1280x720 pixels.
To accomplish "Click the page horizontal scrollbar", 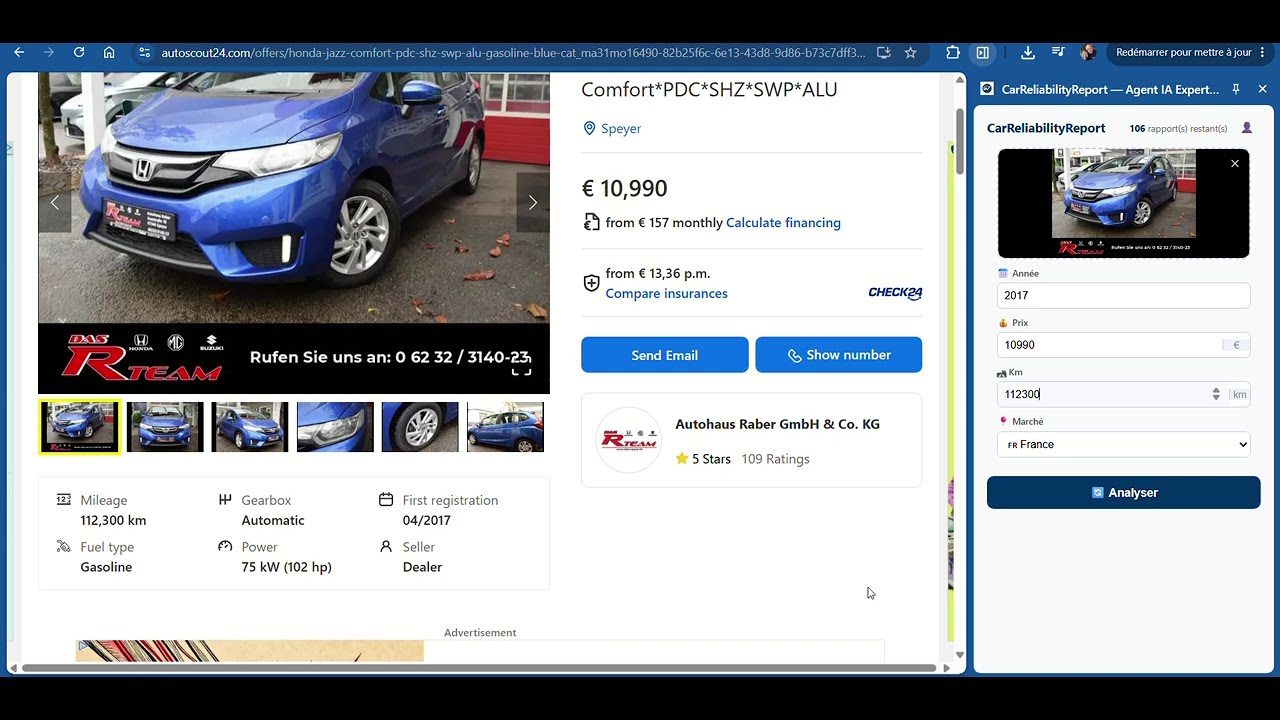I will (478, 668).
